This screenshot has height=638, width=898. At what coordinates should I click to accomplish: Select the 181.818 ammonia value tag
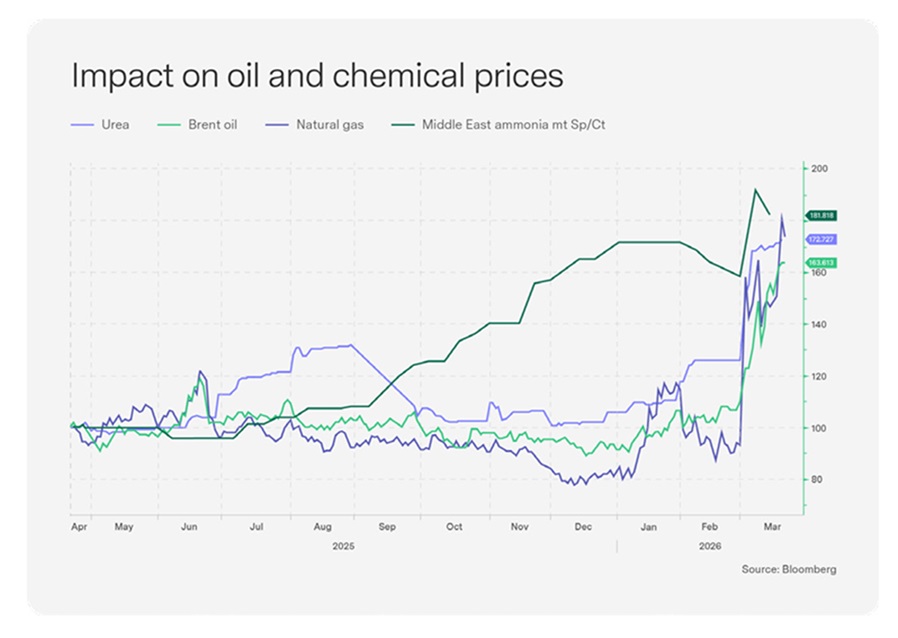(822, 215)
